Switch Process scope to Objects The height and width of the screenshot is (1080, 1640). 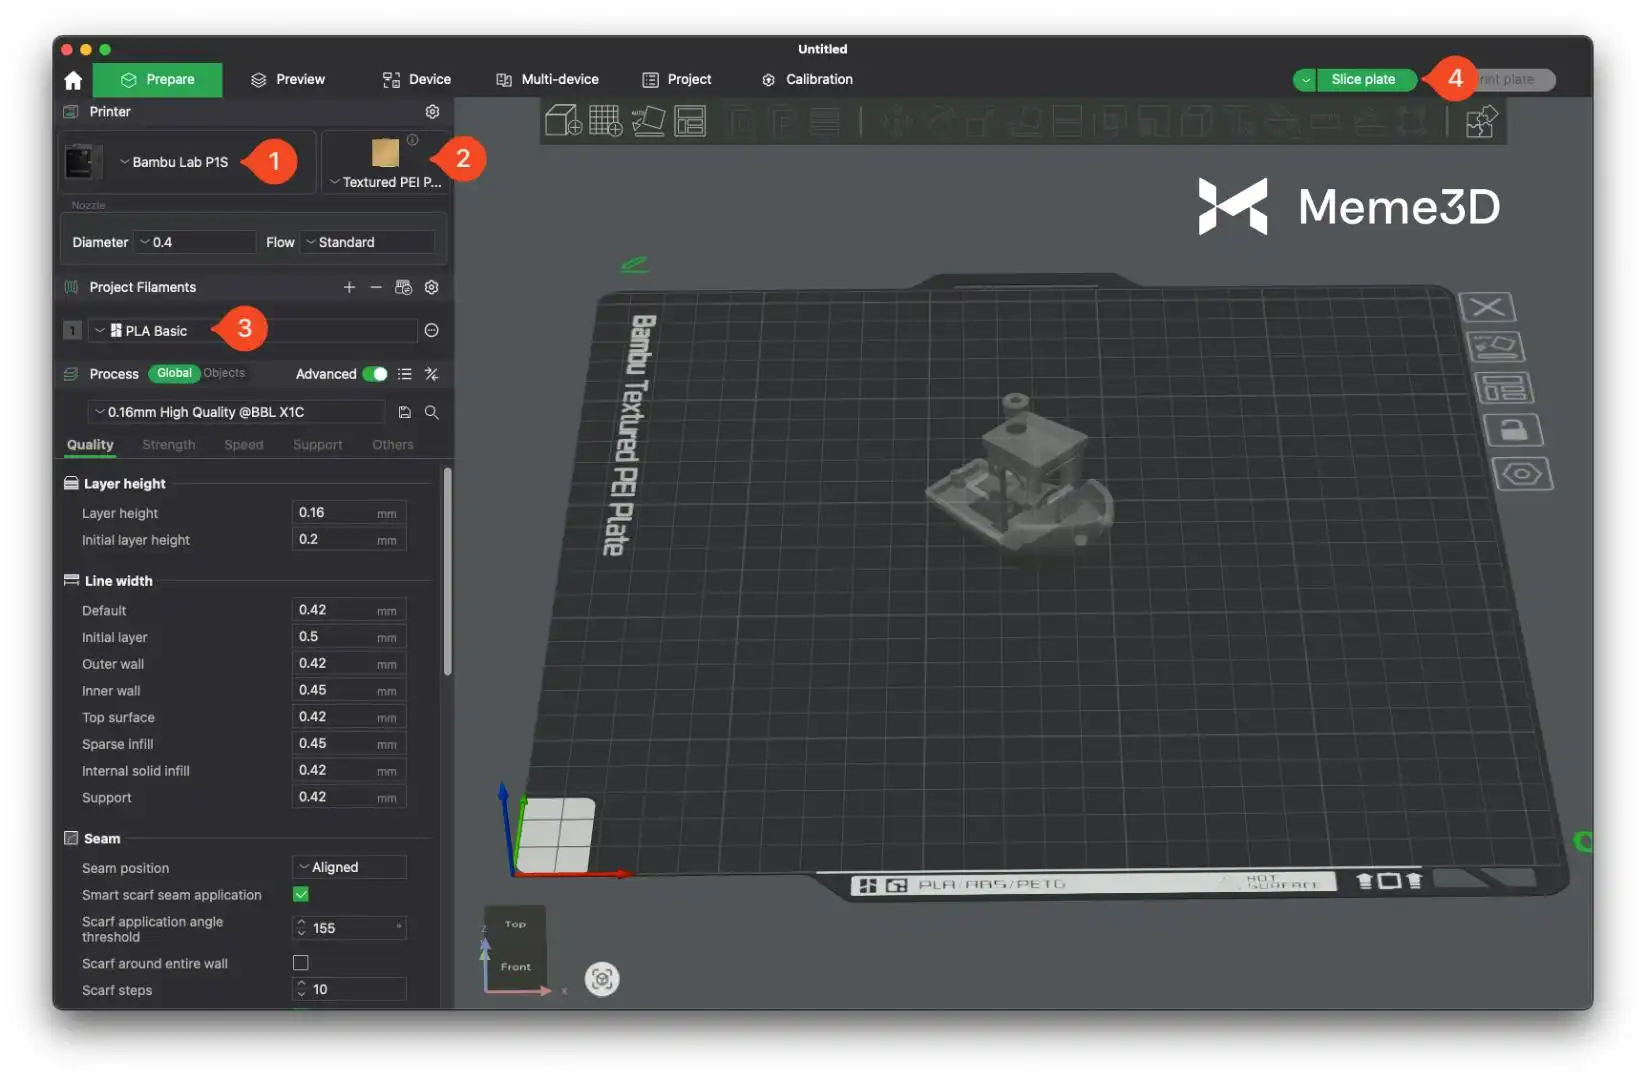coord(224,373)
